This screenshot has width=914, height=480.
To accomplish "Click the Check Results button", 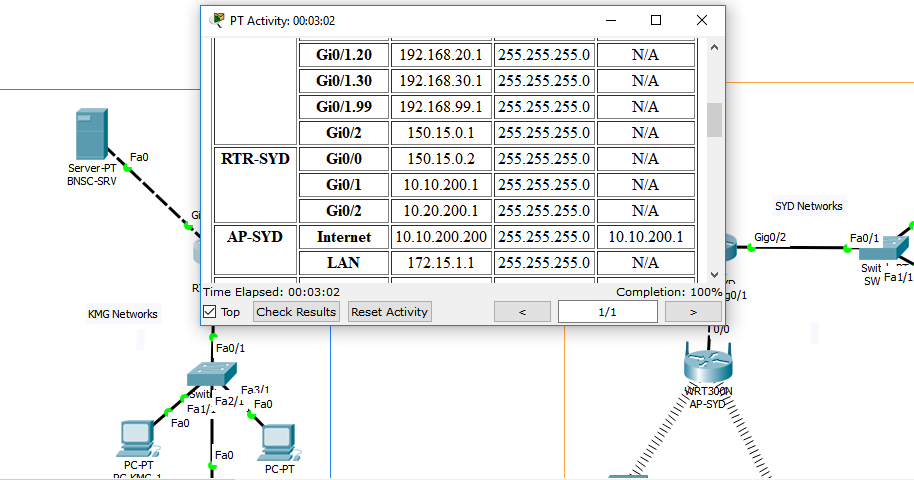I will pos(296,311).
